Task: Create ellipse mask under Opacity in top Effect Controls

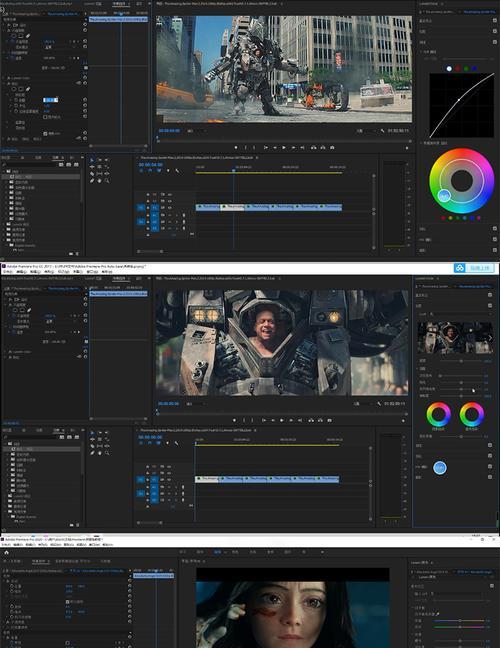Action: pyautogui.click(x=14, y=36)
